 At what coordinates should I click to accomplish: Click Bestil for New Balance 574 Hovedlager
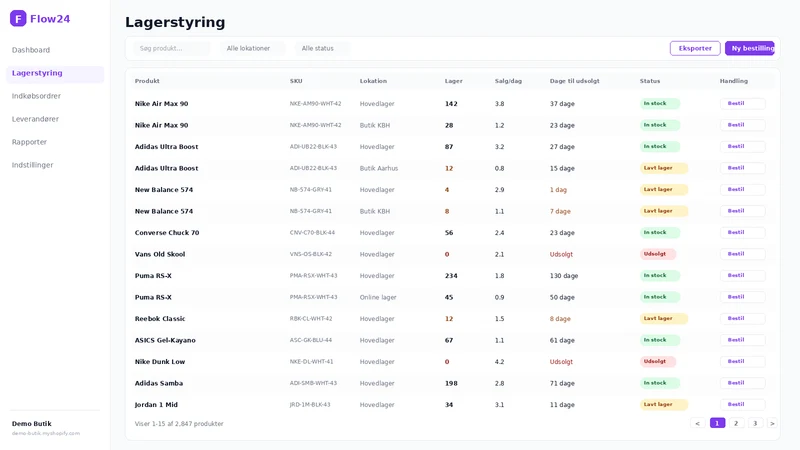742,189
